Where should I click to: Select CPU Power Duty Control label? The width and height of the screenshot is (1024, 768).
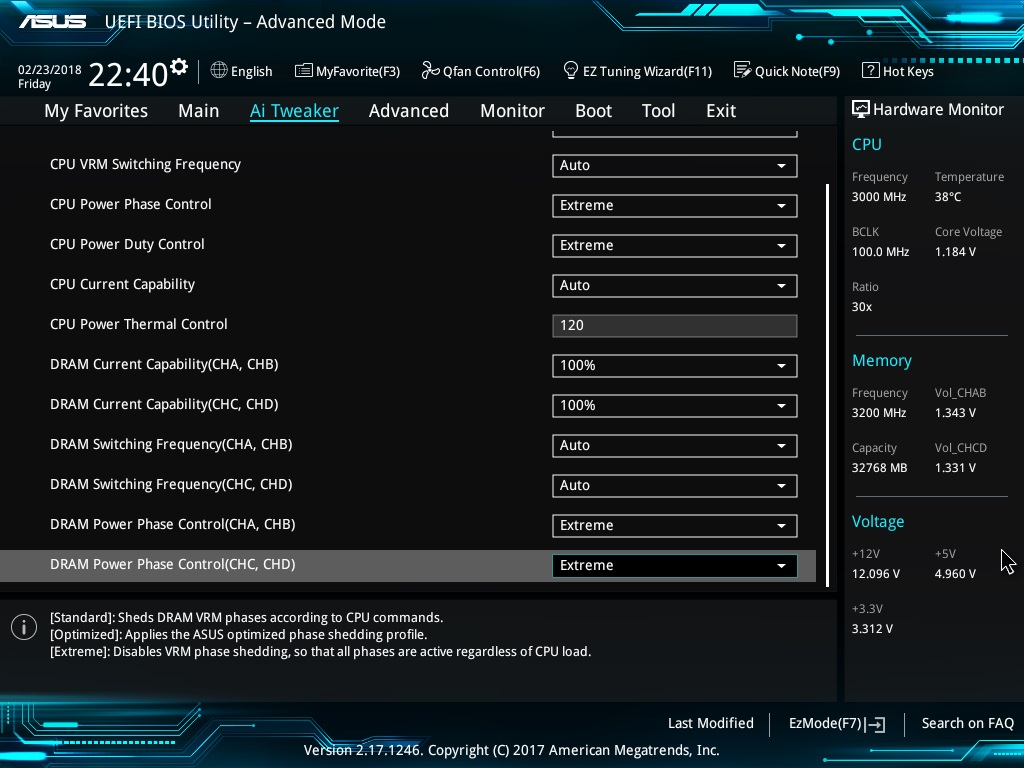(x=127, y=244)
